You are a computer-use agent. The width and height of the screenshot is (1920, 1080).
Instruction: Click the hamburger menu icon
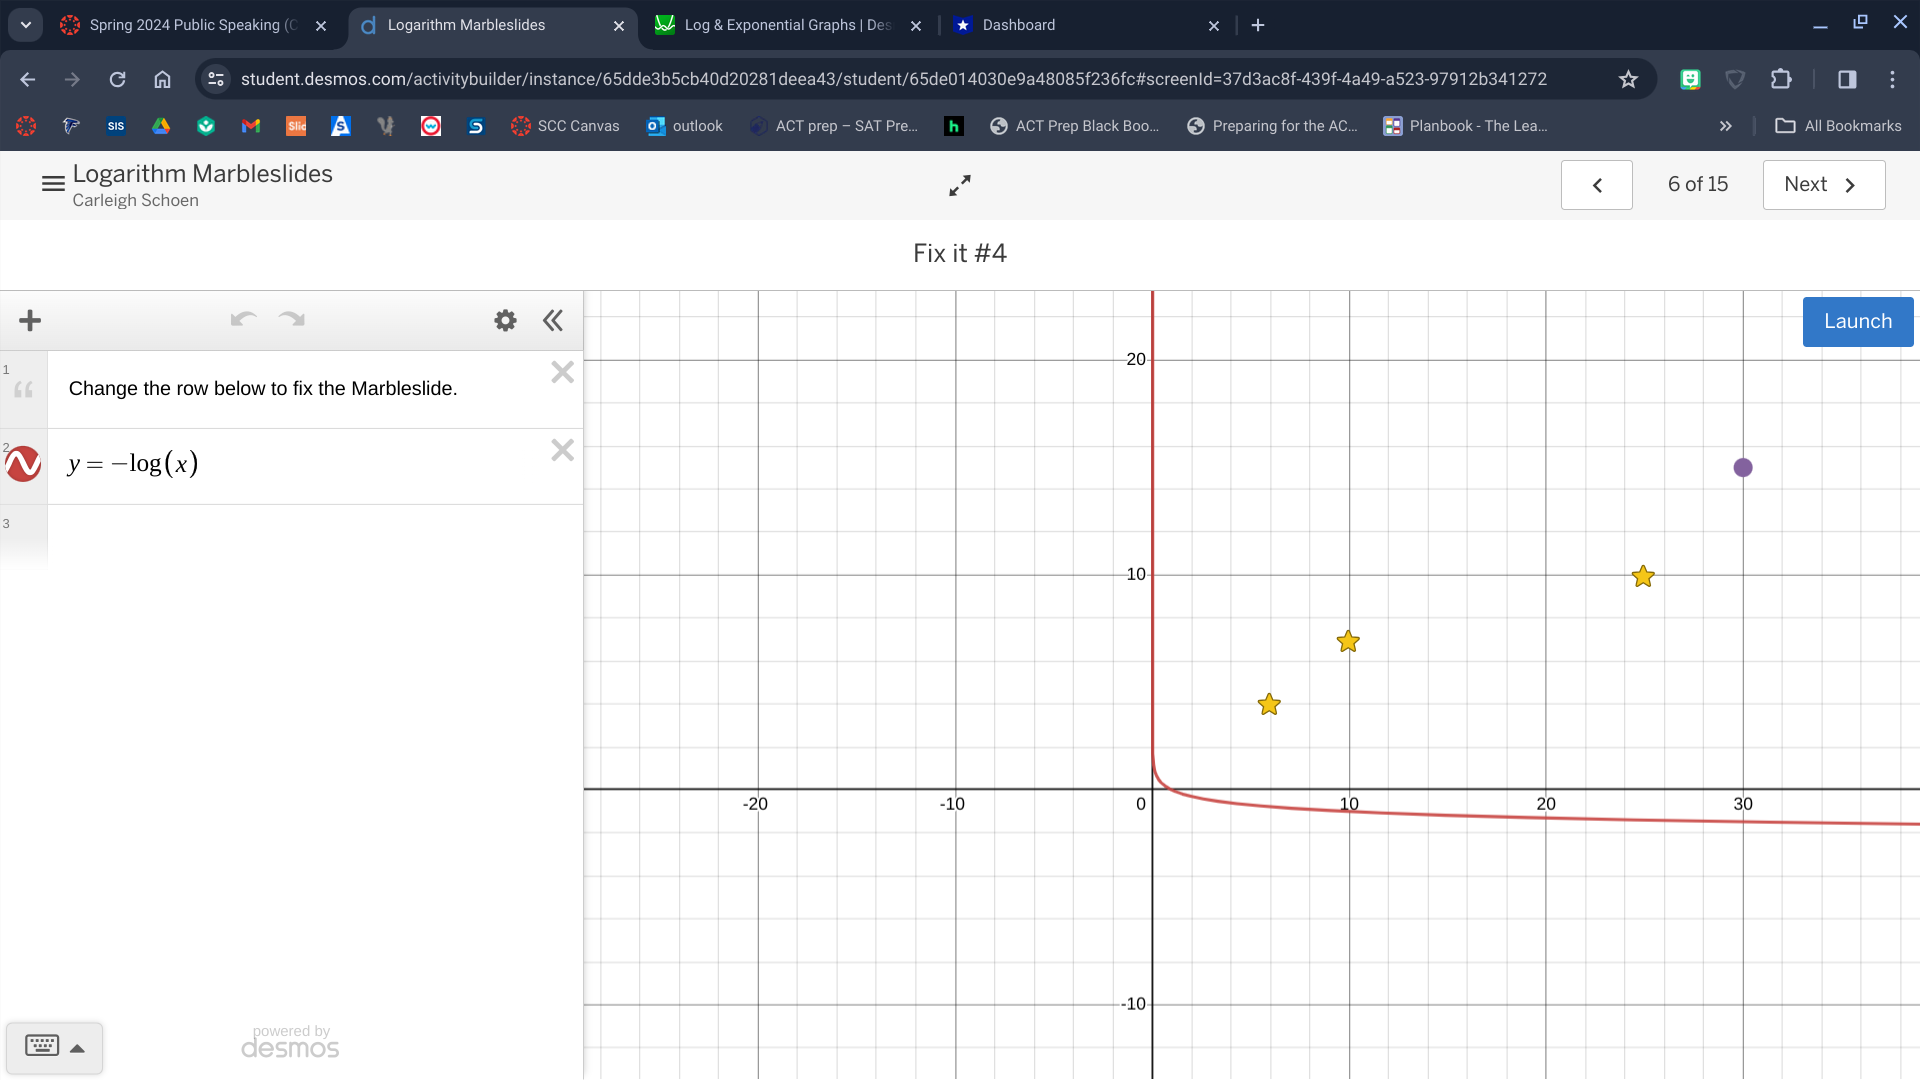coord(50,185)
